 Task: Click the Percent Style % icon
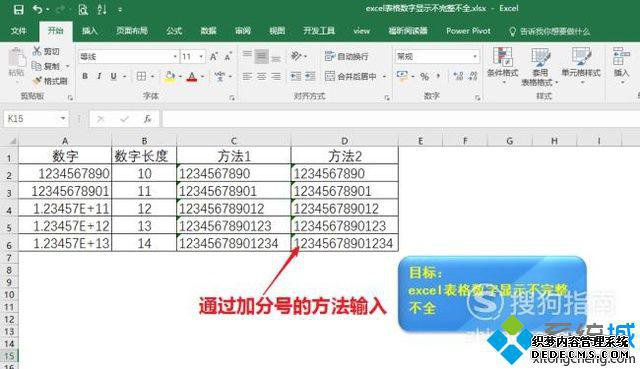coord(424,76)
